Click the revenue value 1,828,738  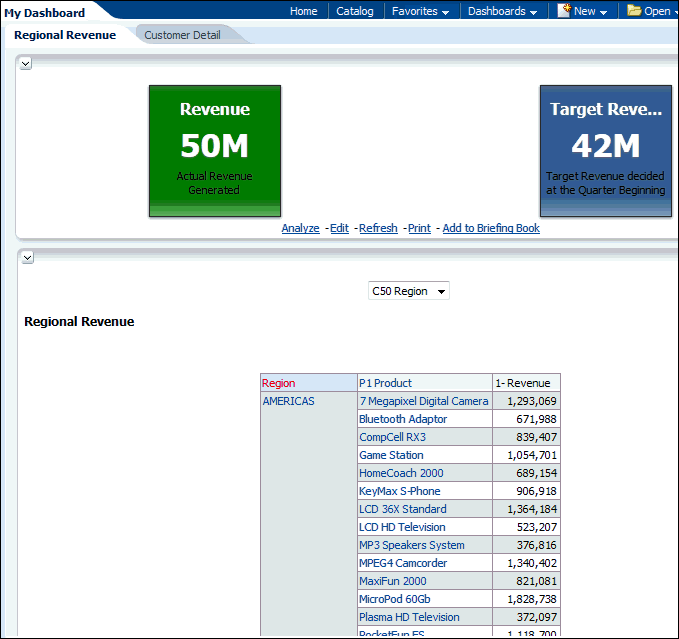[x=532, y=599]
